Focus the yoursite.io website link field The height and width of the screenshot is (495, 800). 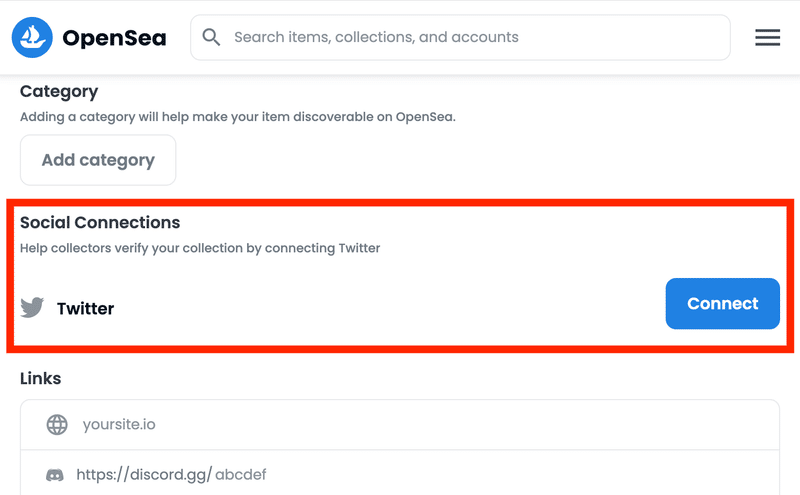400,425
